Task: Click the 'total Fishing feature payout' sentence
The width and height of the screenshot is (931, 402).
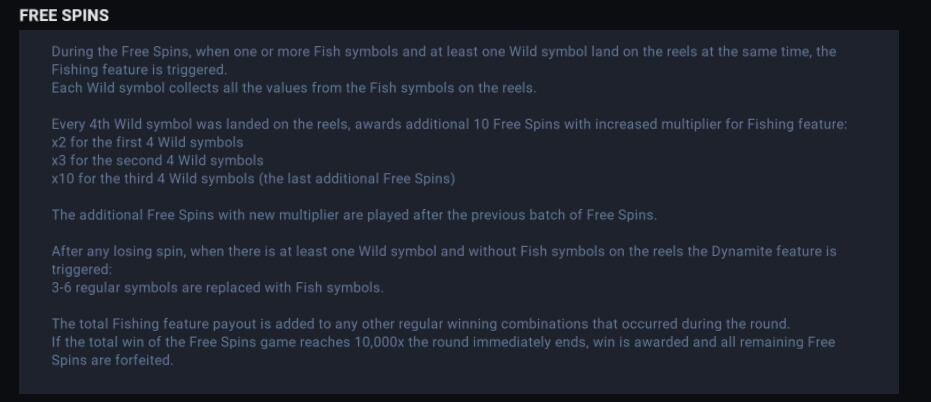Action: point(421,324)
